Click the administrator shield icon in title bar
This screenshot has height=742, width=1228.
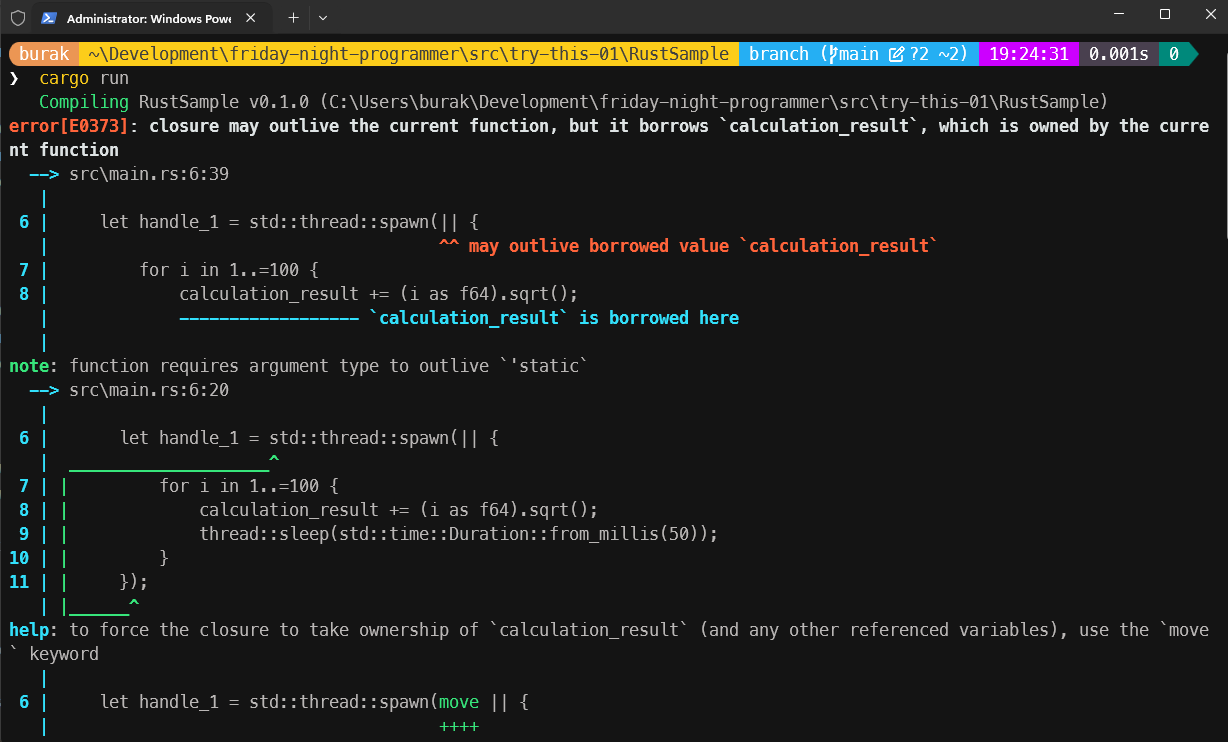point(17,18)
